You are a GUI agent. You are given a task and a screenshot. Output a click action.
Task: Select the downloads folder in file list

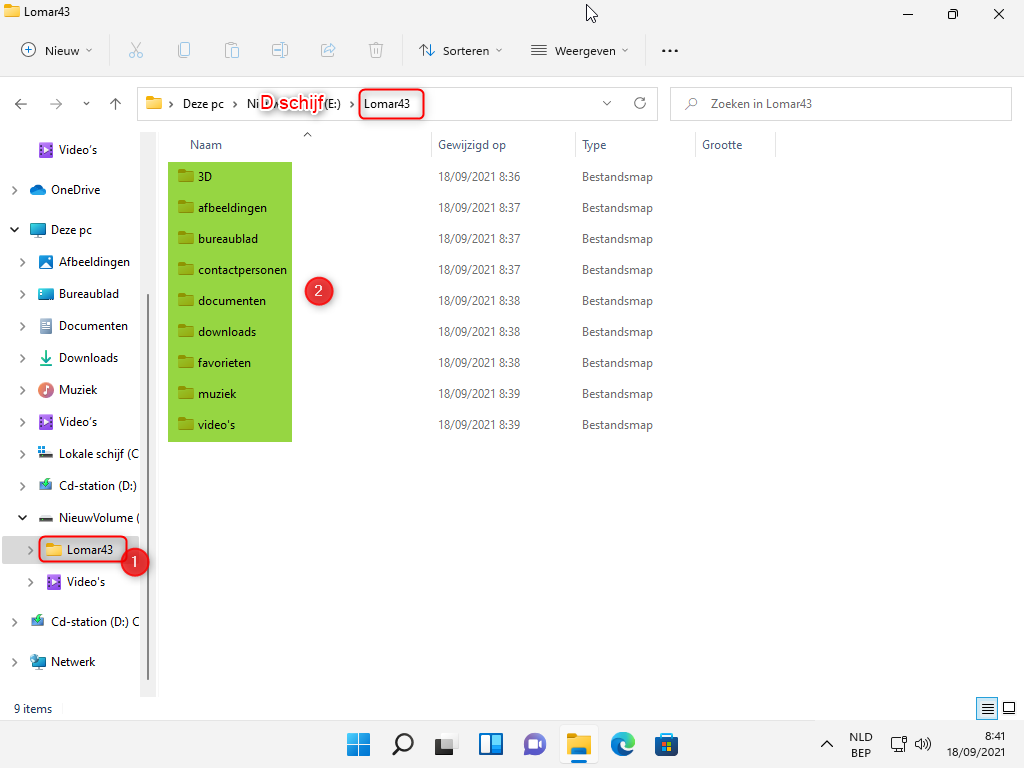pyautogui.click(x=217, y=332)
